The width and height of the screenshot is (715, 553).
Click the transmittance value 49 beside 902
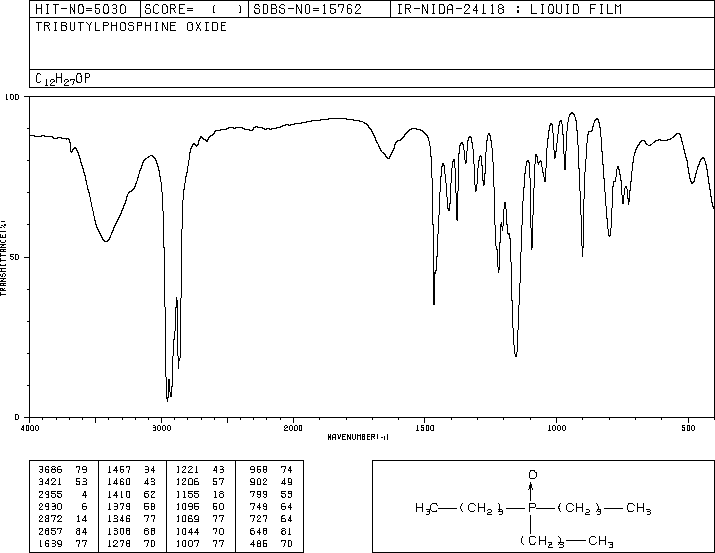(287, 482)
